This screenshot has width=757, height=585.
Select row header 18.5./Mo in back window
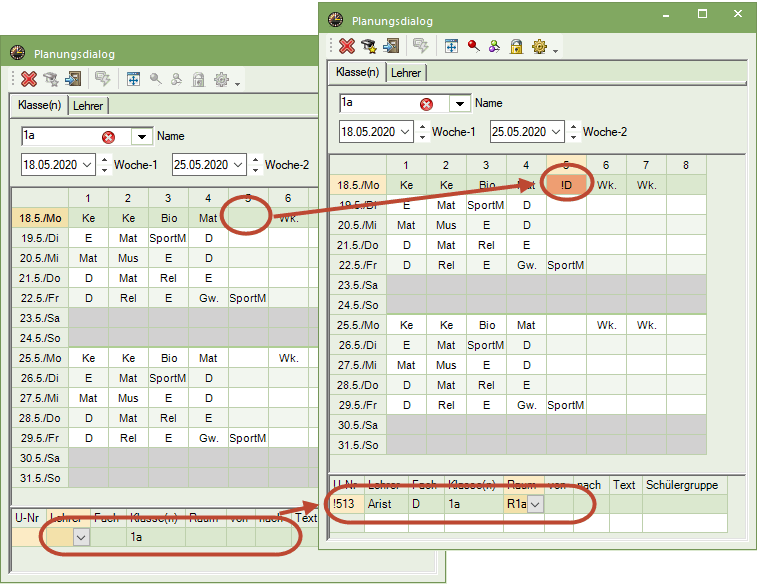[40, 218]
